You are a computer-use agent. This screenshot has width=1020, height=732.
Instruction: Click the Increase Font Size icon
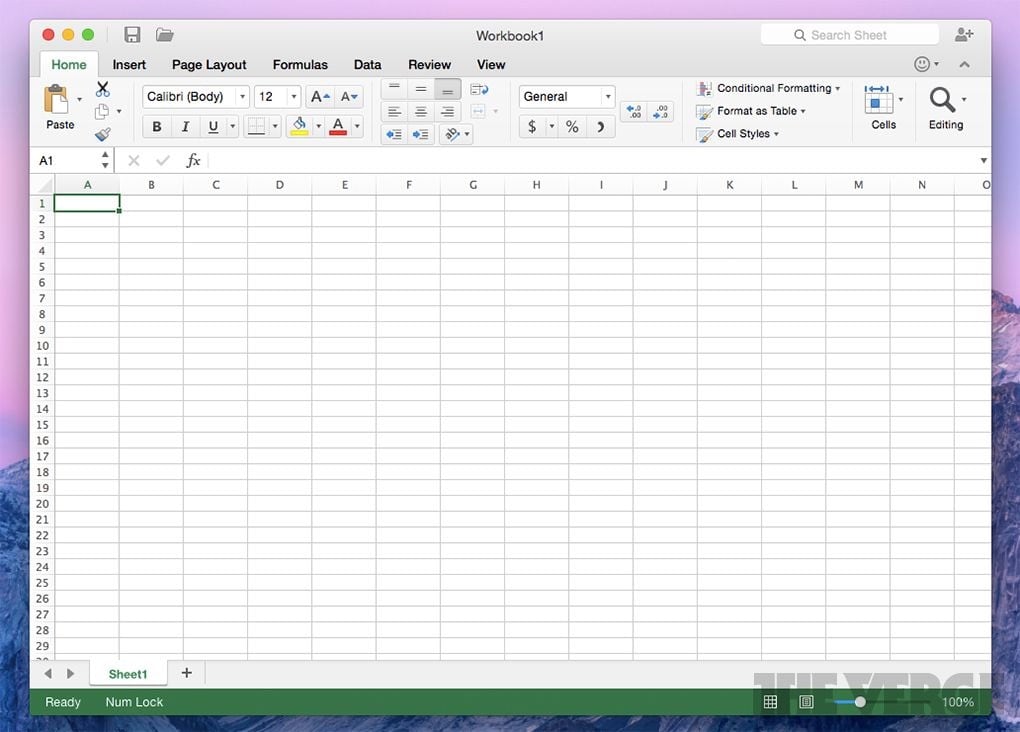[319, 97]
